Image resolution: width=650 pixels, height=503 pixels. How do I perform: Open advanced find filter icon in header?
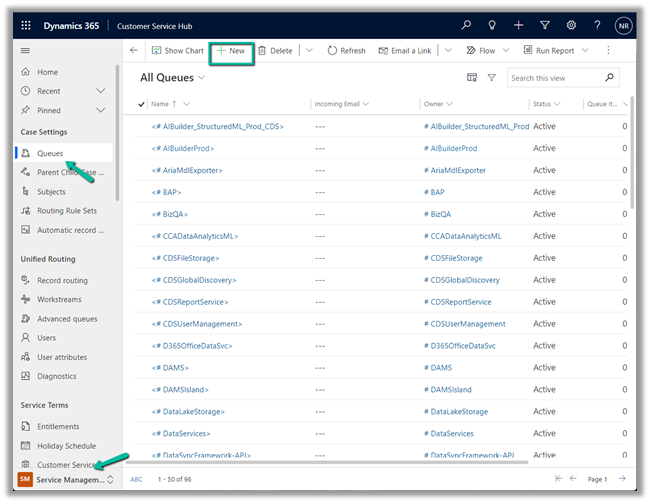(x=545, y=24)
